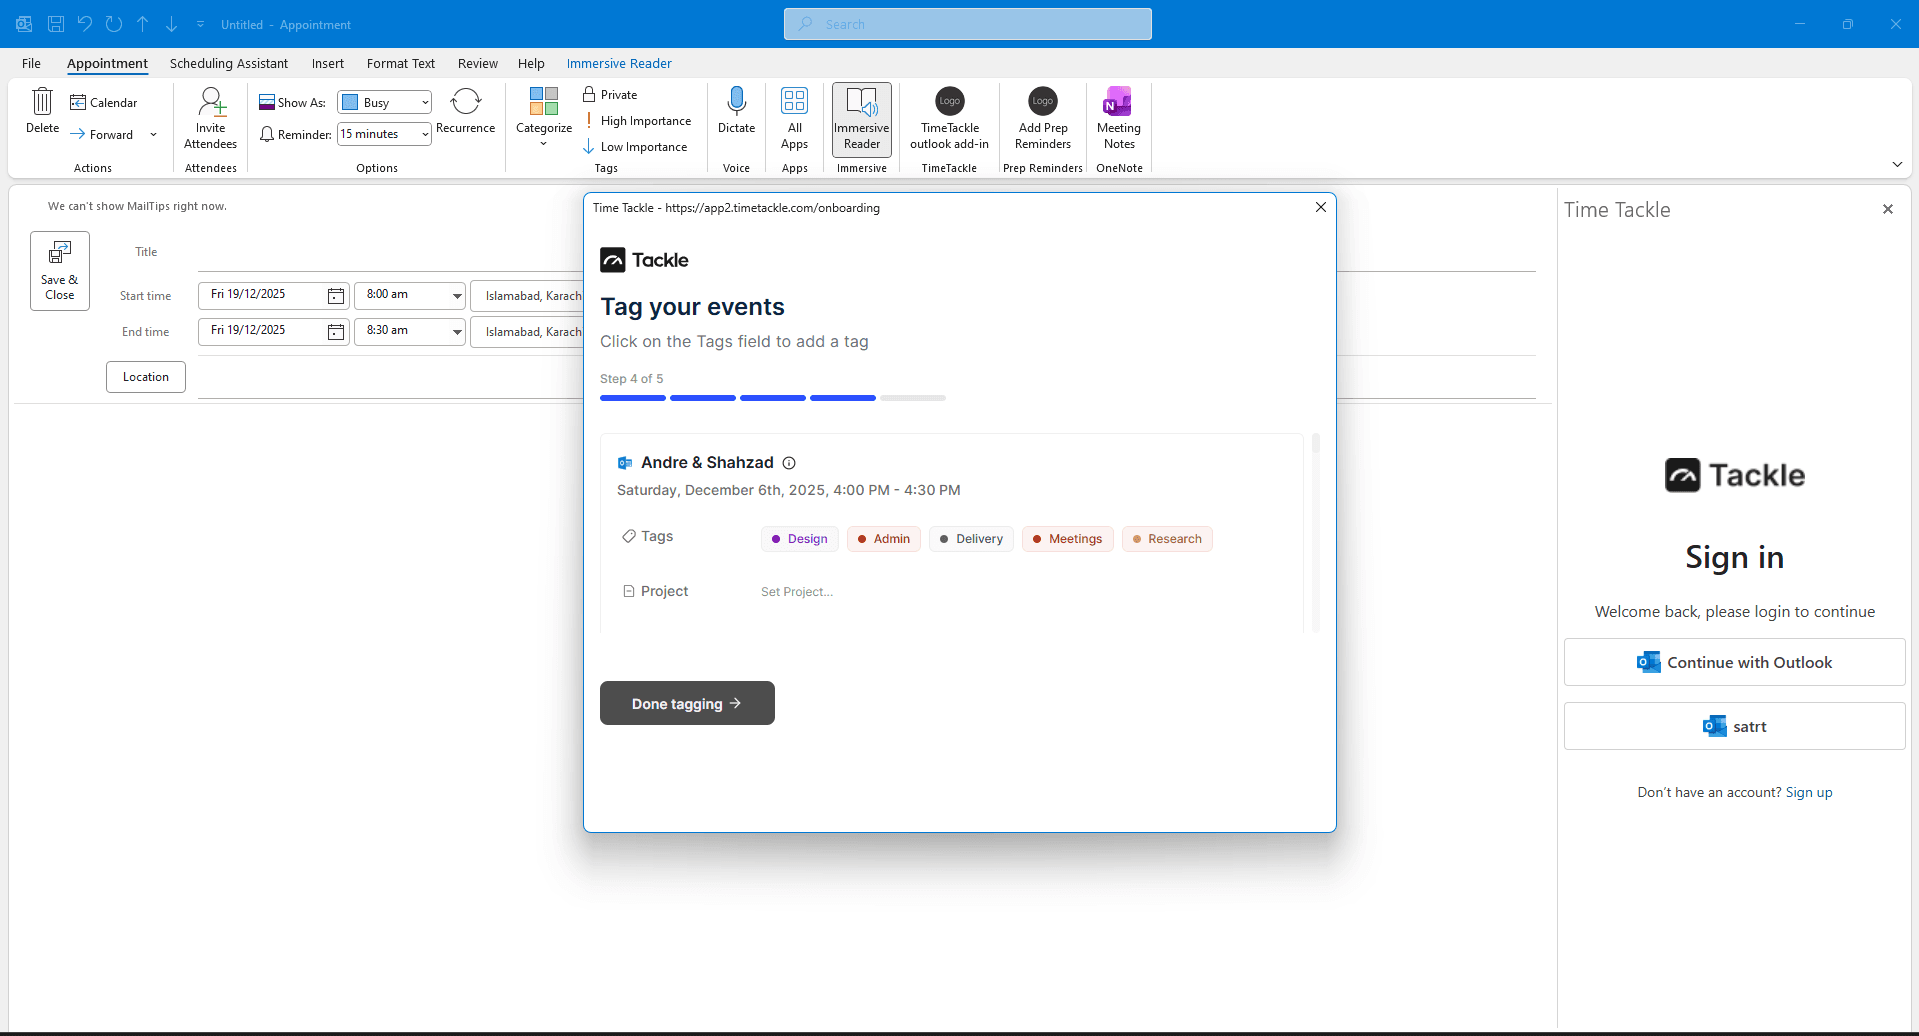This screenshot has width=1919, height=1036.
Task: Click the Save icon in title bar
Action: (x=56, y=24)
